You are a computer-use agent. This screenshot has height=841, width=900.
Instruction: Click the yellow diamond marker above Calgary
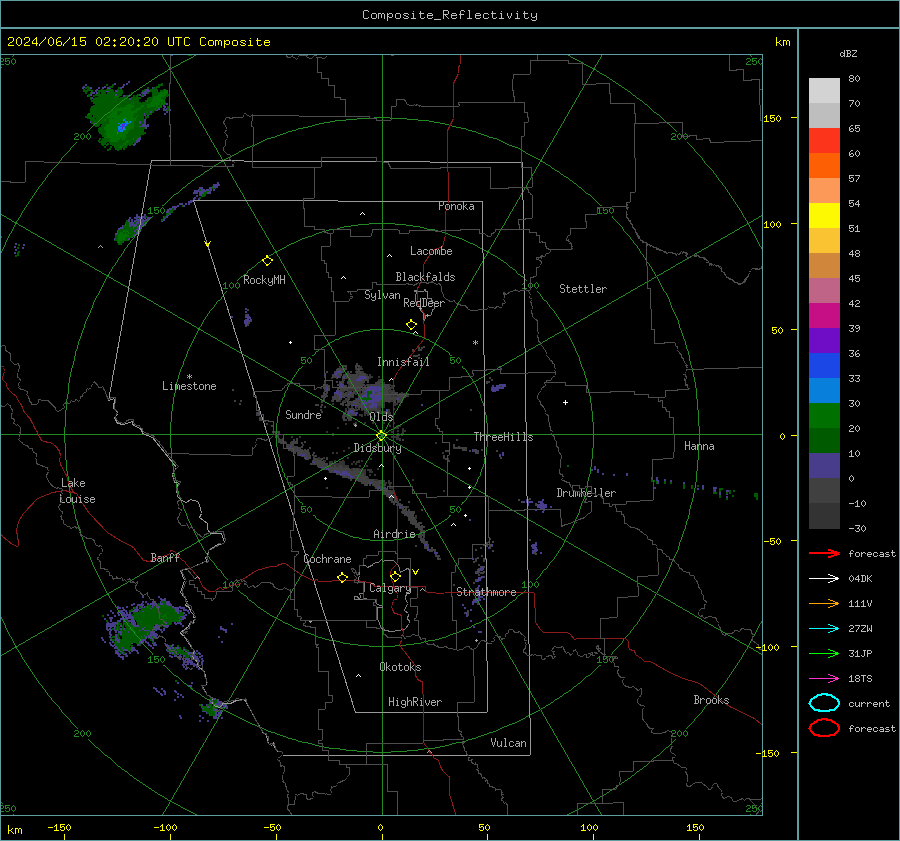395,576
